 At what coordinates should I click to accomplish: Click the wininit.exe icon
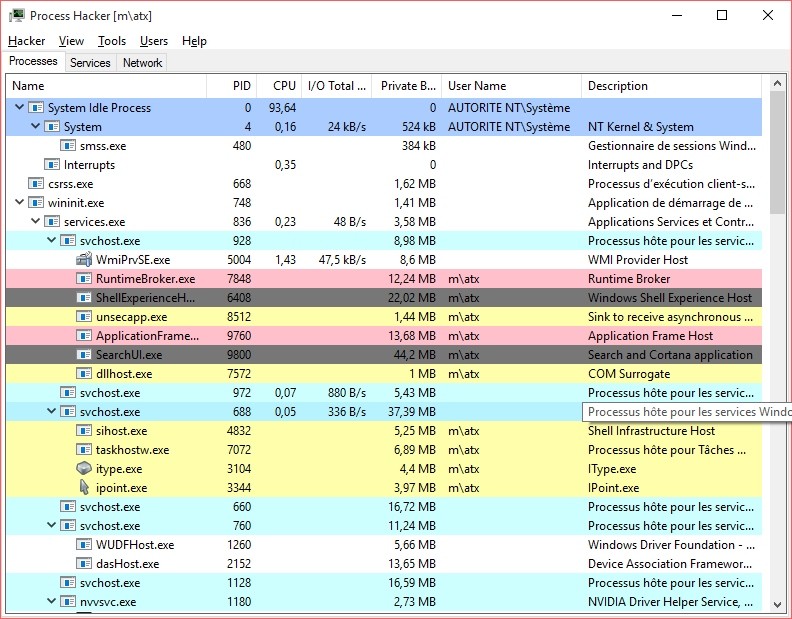[x=36, y=203]
